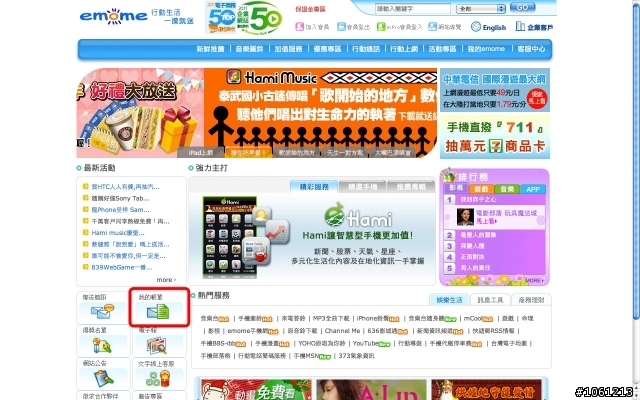
Task: Switch to the 商務理財 services tab
Action: pyautogui.click(x=531, y=300)
